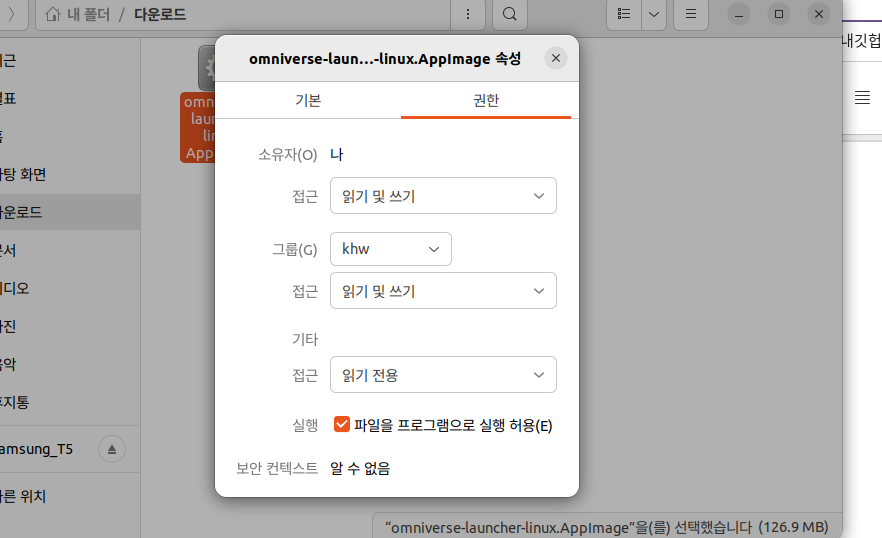Image resolution: width=882 pixels, height=538 pixels.
Task: Maximize the file manager window
Action: tap(779, 14)
